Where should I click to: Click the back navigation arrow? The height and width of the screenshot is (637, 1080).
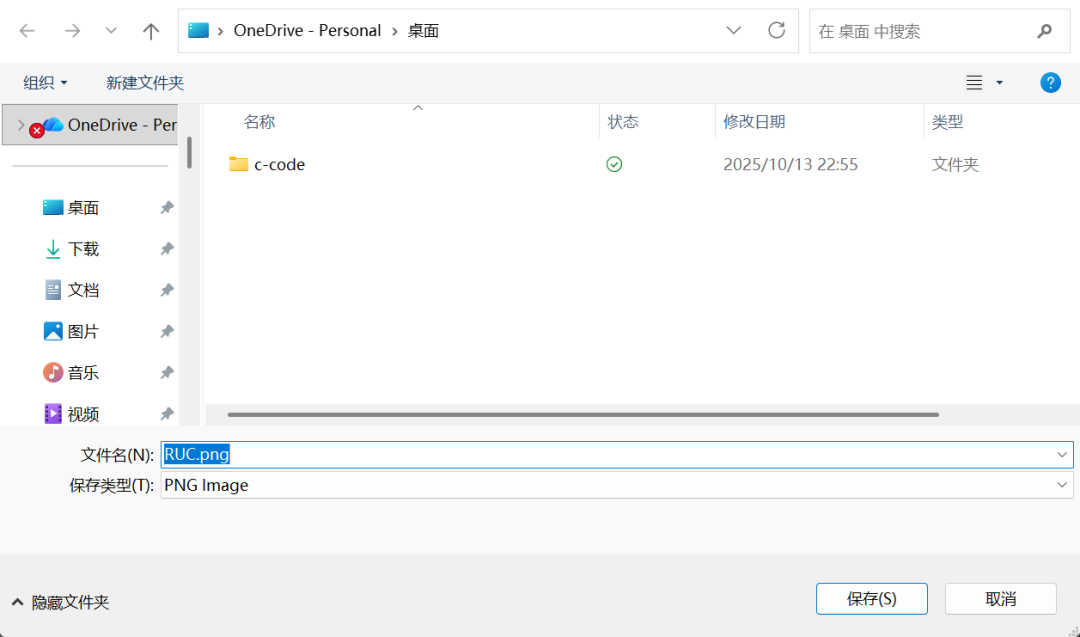(x=27, y=31)
